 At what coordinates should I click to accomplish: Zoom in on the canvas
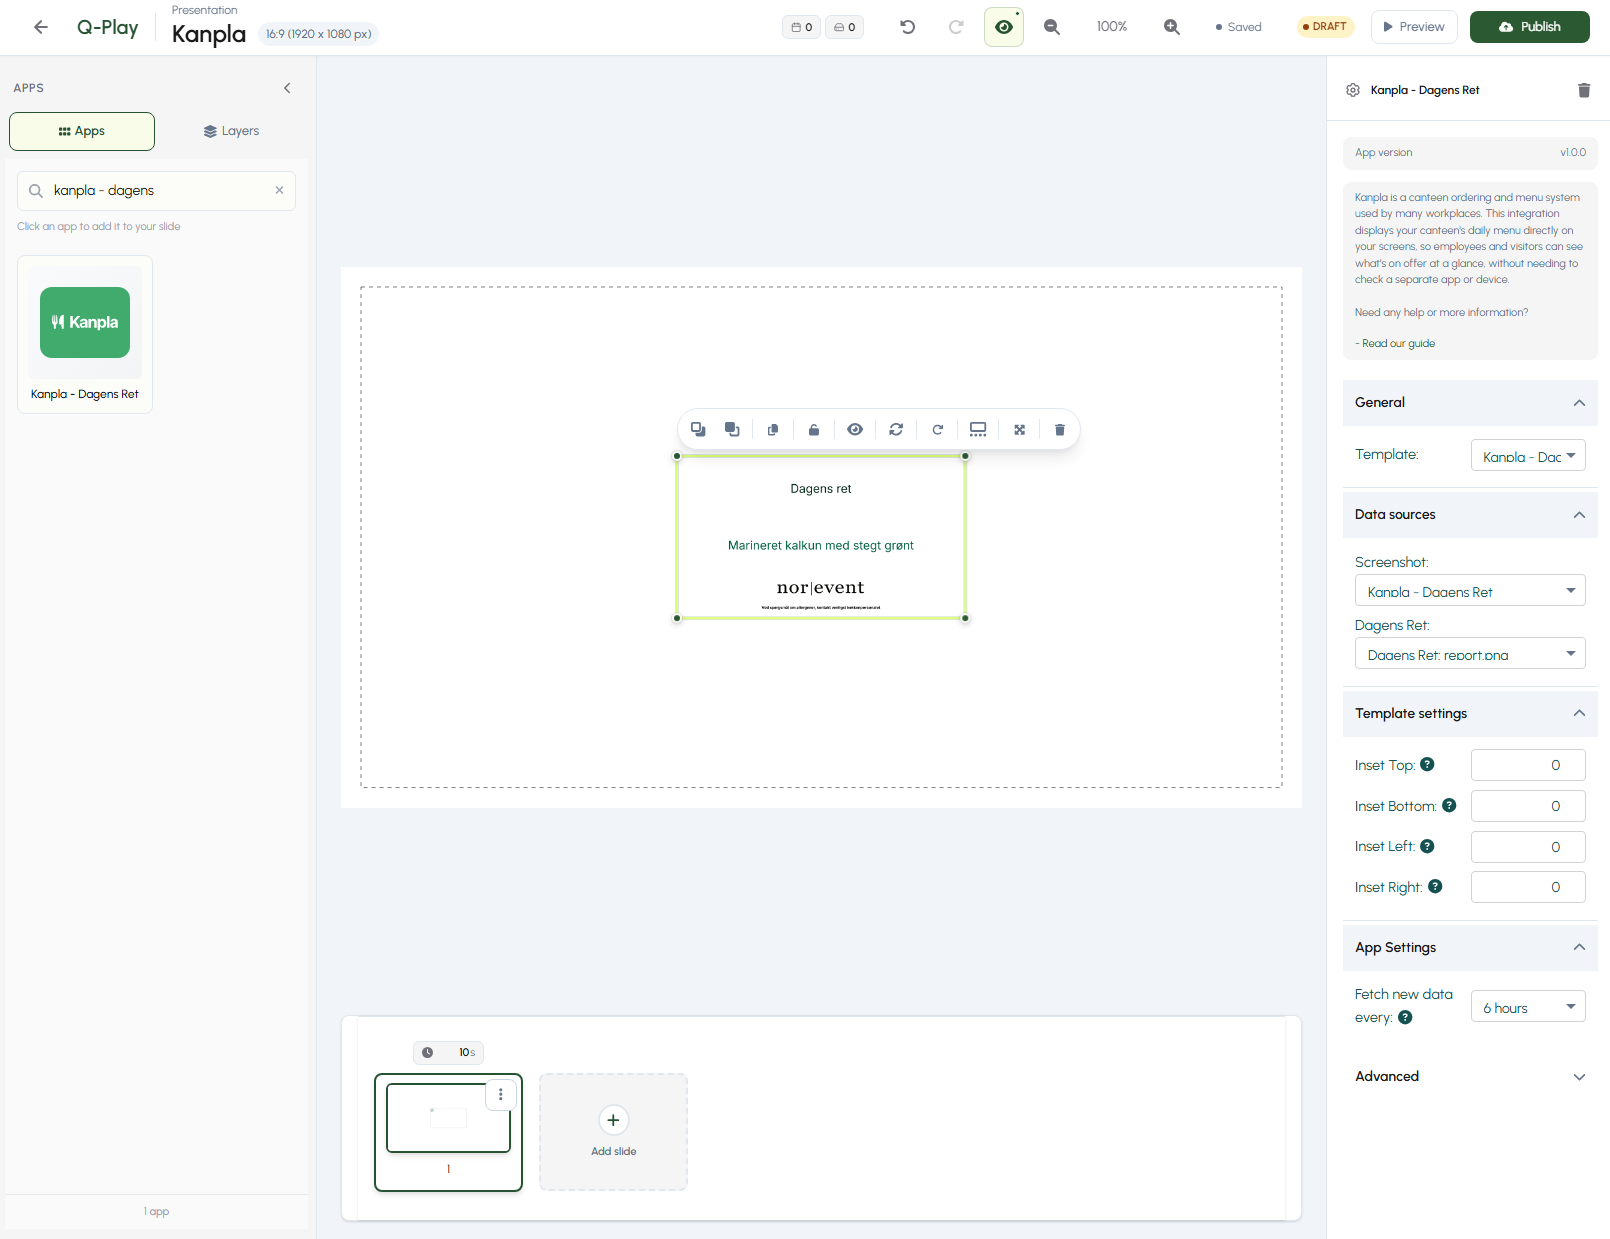coord(1172,27)
